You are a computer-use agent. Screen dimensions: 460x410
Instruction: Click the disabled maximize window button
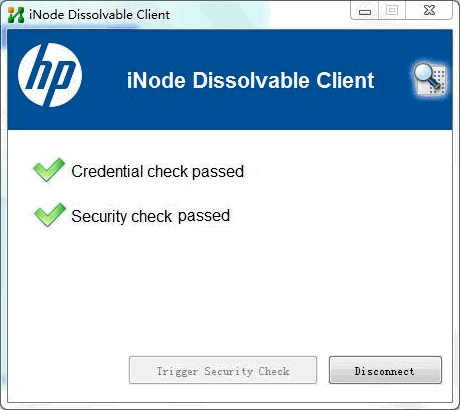(x=392, y=10)
